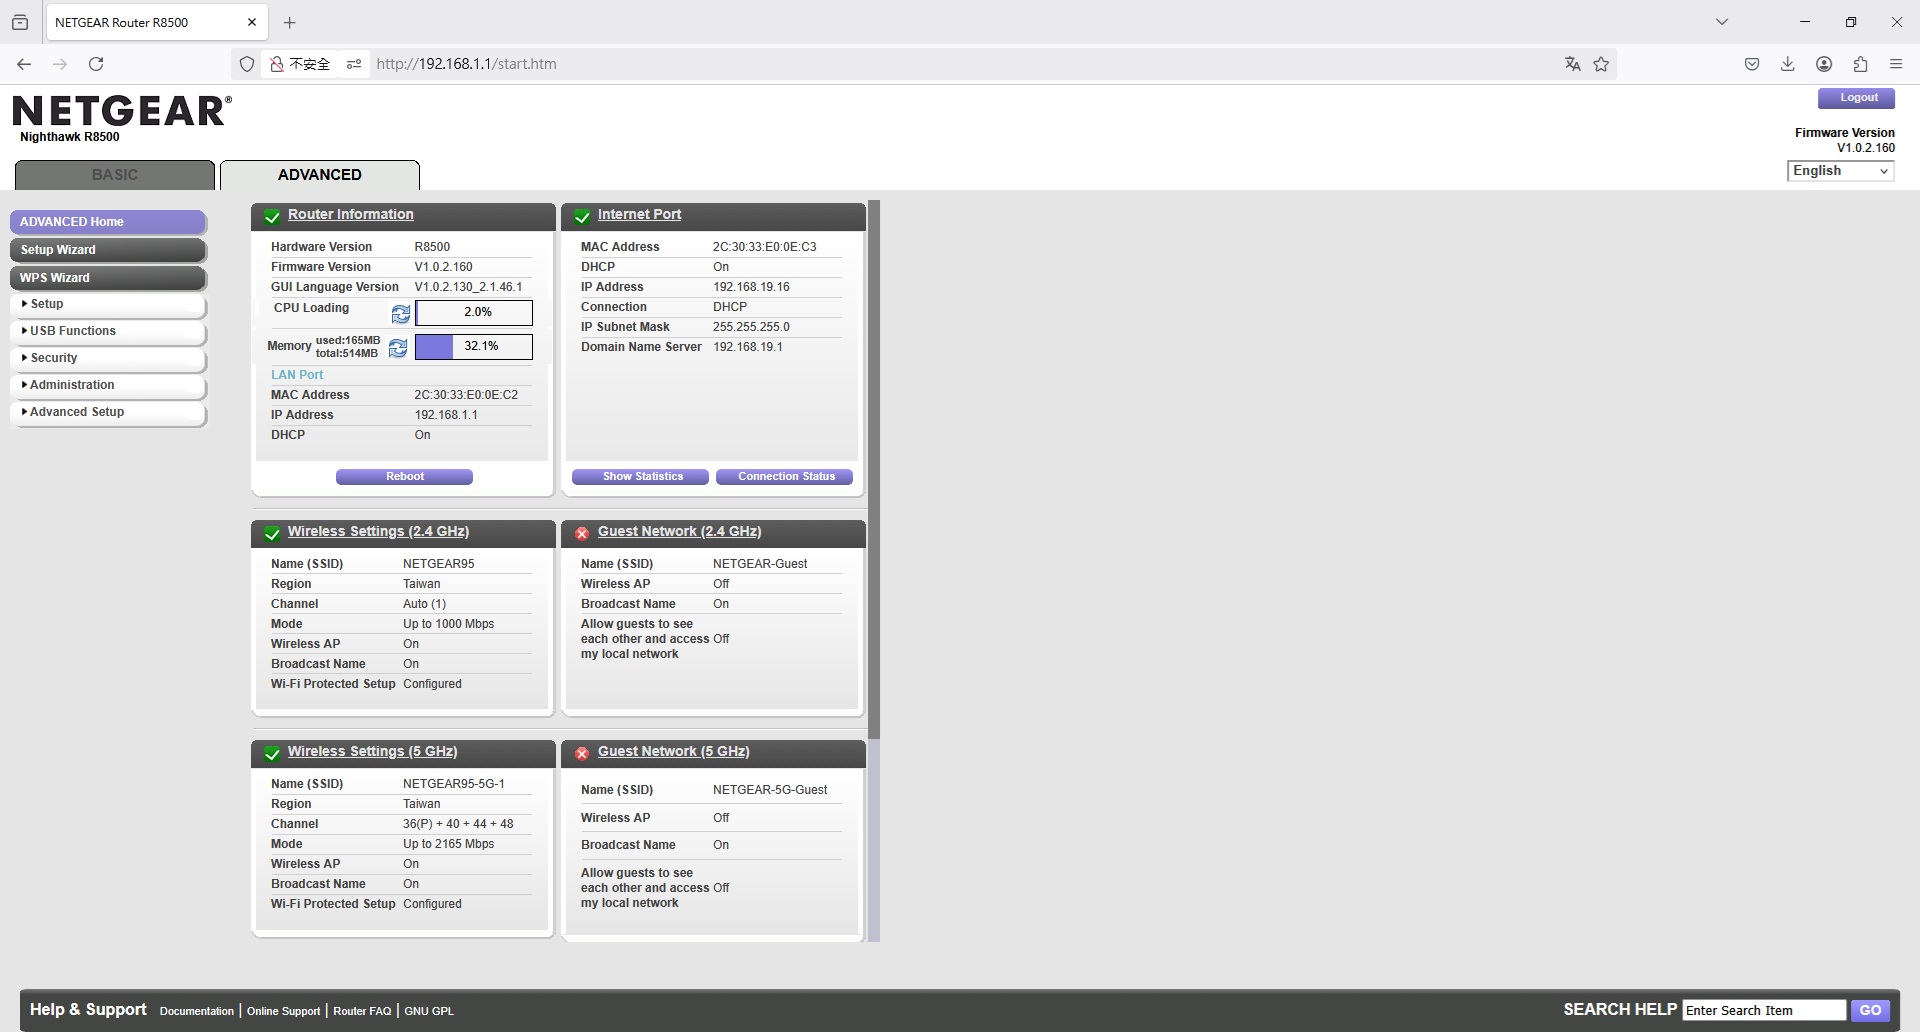1920x1032 pixels.
Task: Launch the WPS Wizard
Action: (x=108, y=278)
